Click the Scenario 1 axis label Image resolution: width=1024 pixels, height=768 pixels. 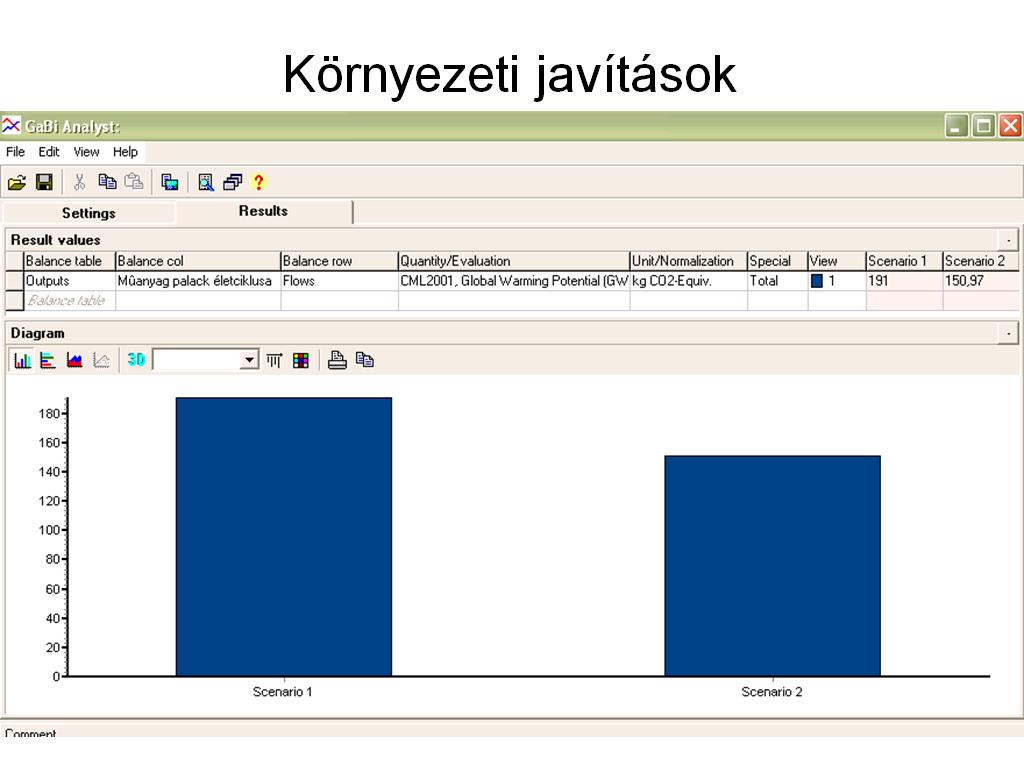[282, 692]
